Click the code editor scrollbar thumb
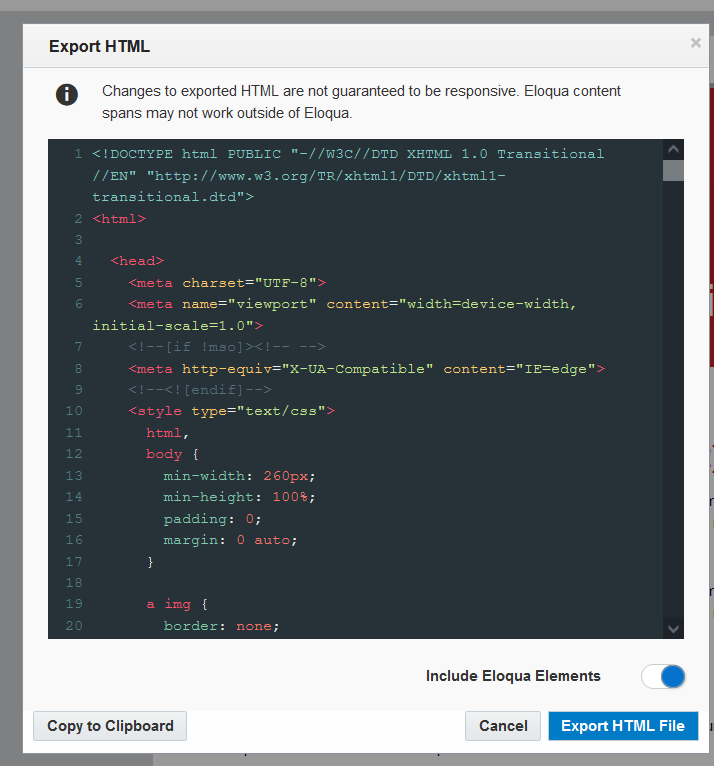This screenshot has height=766, width=714. [x=673, y=170]
